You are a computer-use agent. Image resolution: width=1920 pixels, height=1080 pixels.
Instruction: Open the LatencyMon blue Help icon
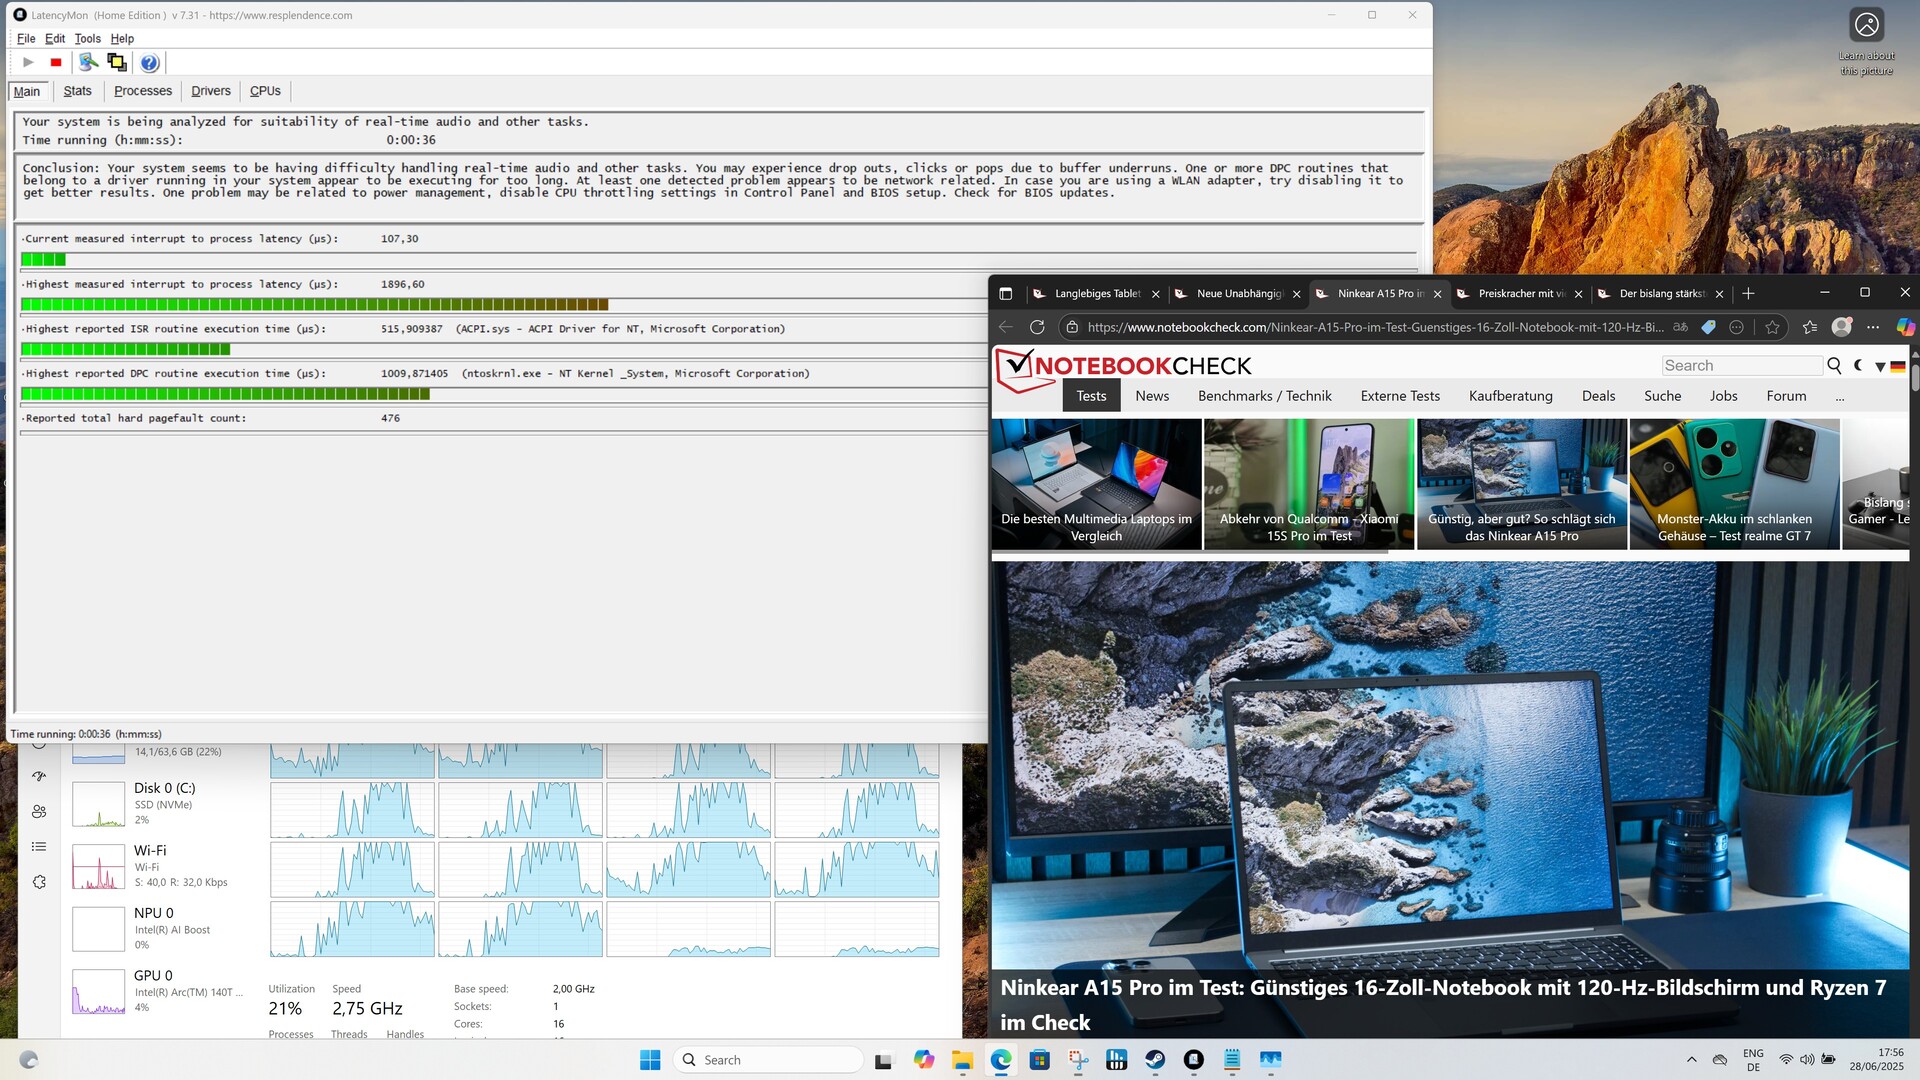149,63
